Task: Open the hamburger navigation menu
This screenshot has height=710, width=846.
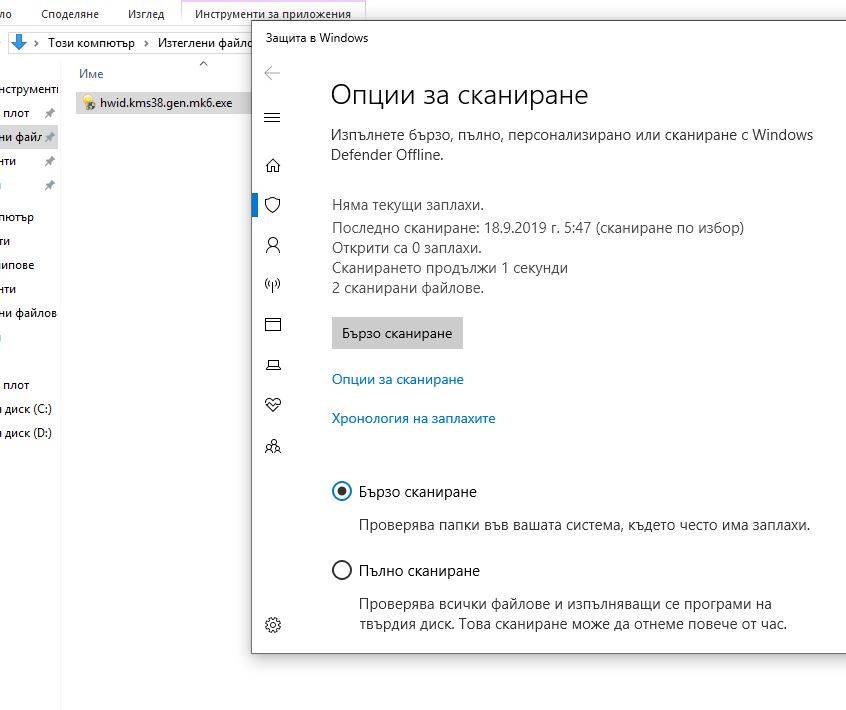Action: pos(272,117)
